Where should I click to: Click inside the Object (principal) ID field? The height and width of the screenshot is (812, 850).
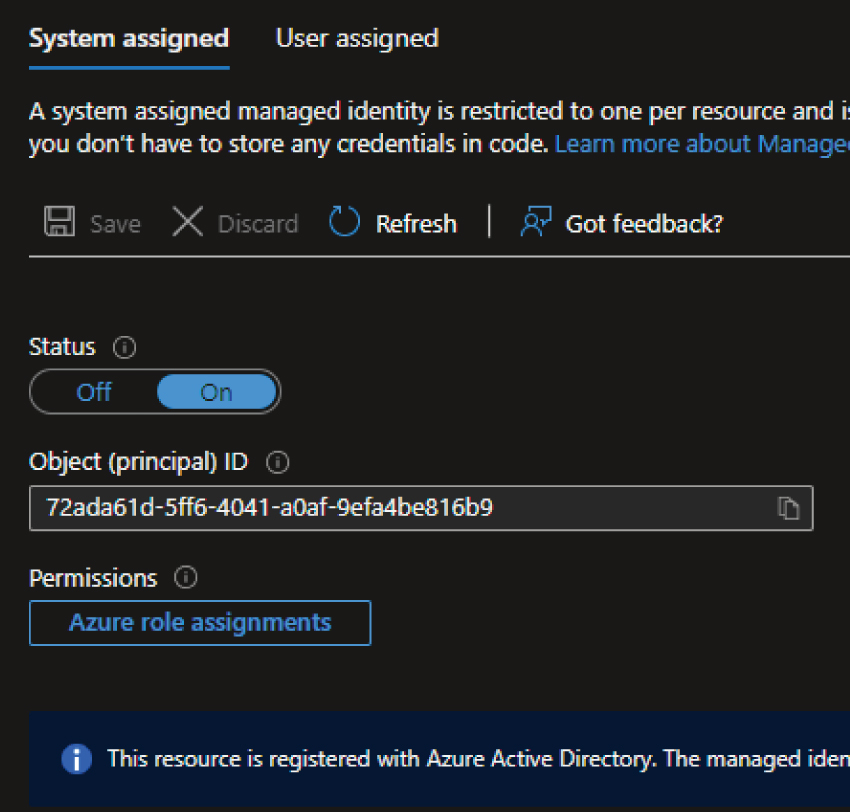[x=400, y=508]
